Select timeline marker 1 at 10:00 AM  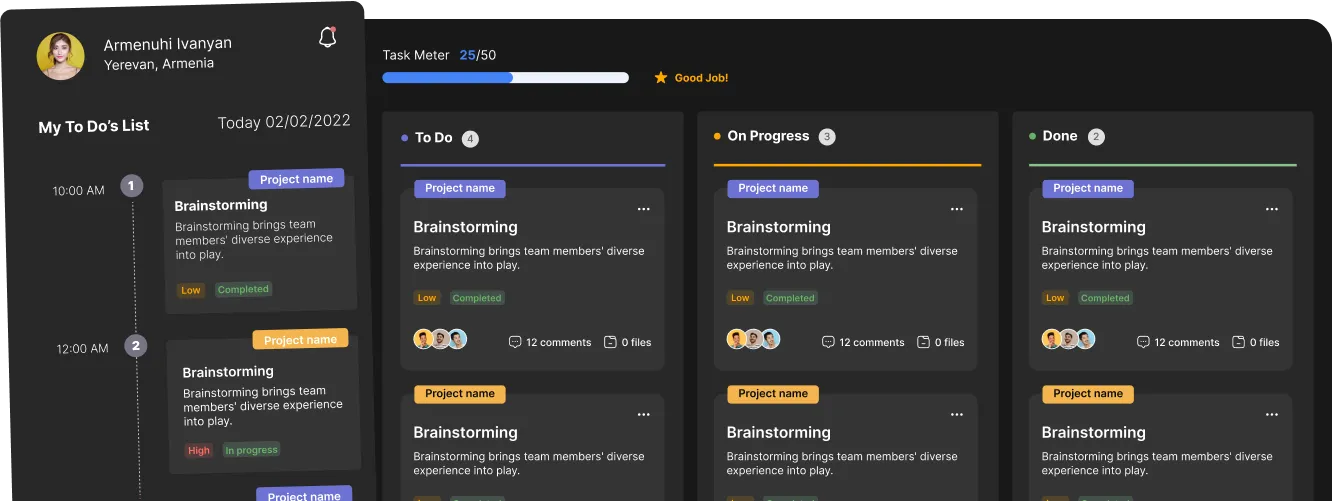coord(132,186)
